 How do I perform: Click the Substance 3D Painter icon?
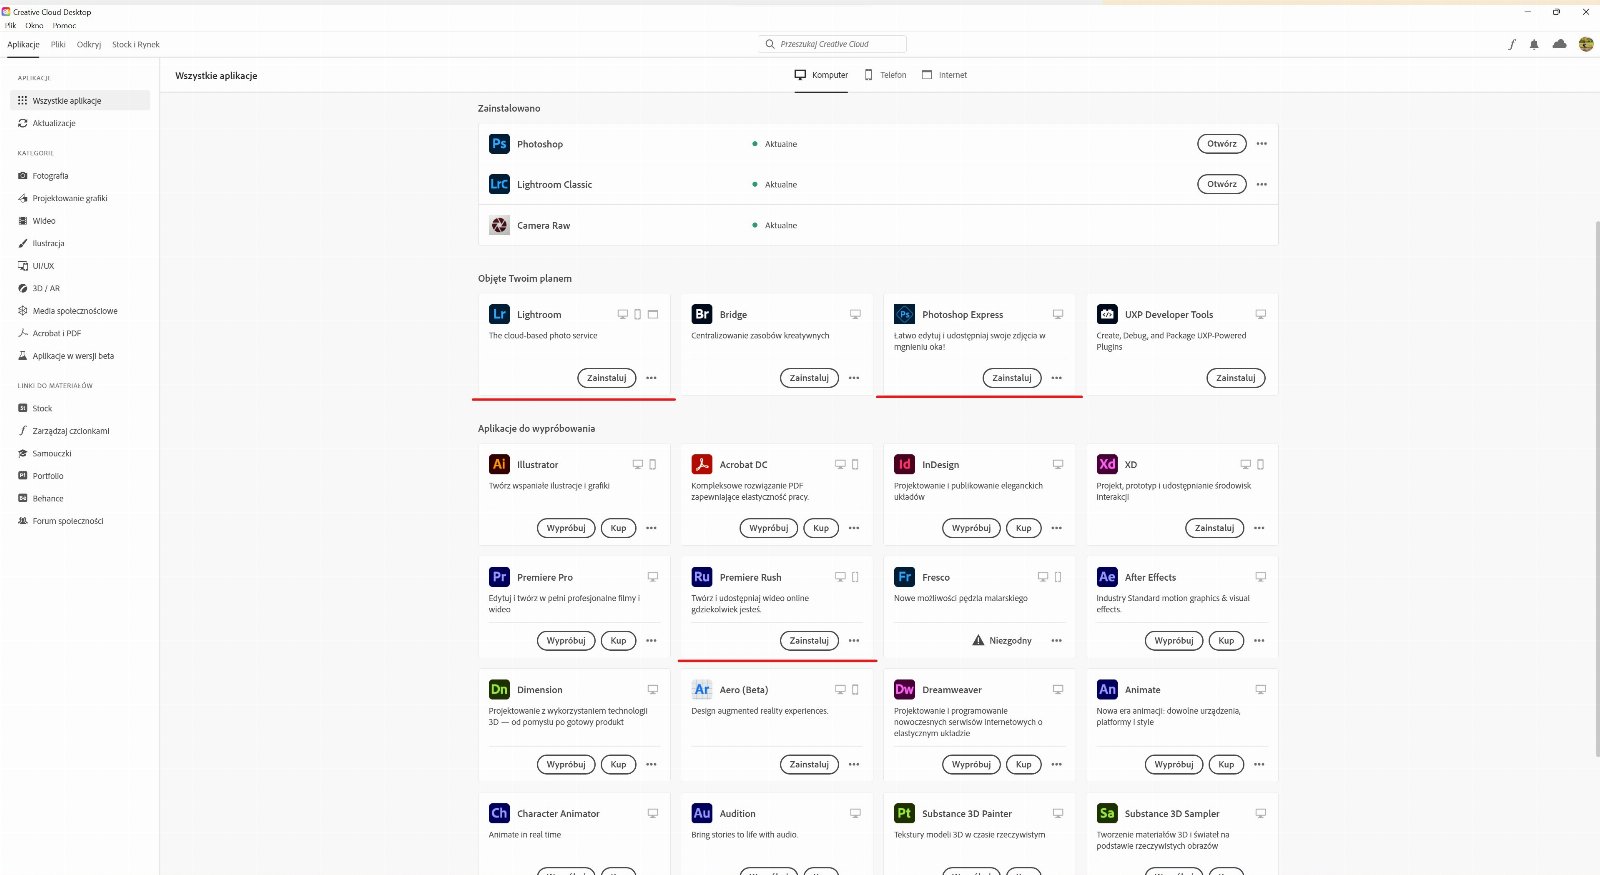904,813
